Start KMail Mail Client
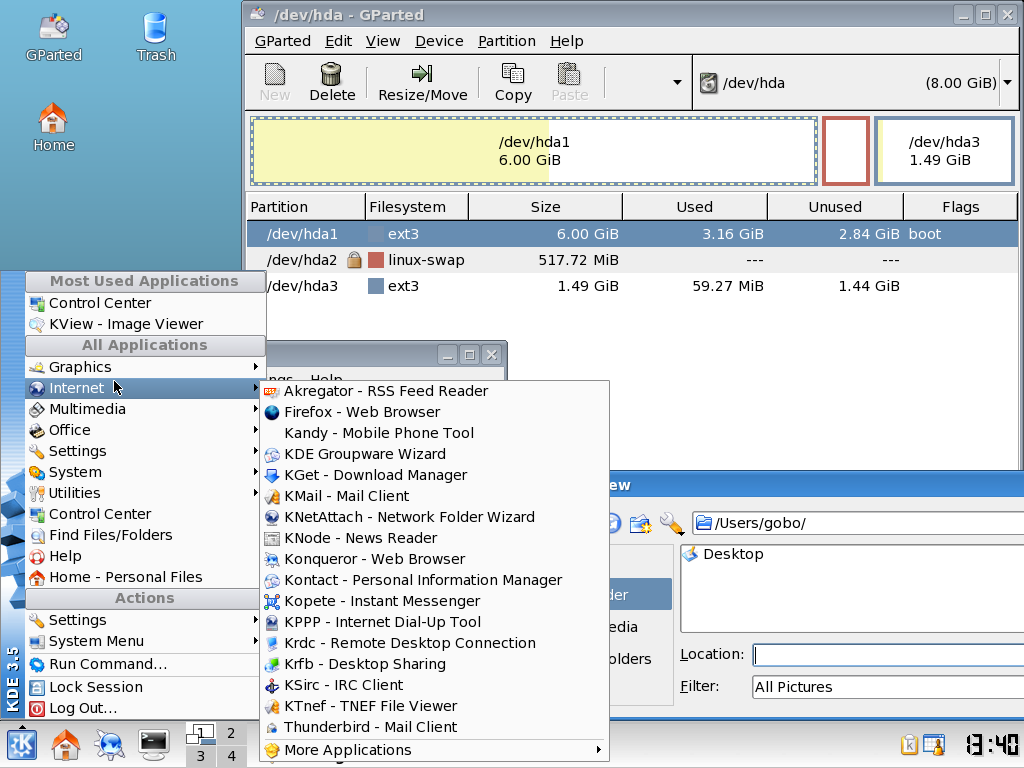This screenshot has height=768, width=1024. (x=434, y=496)
